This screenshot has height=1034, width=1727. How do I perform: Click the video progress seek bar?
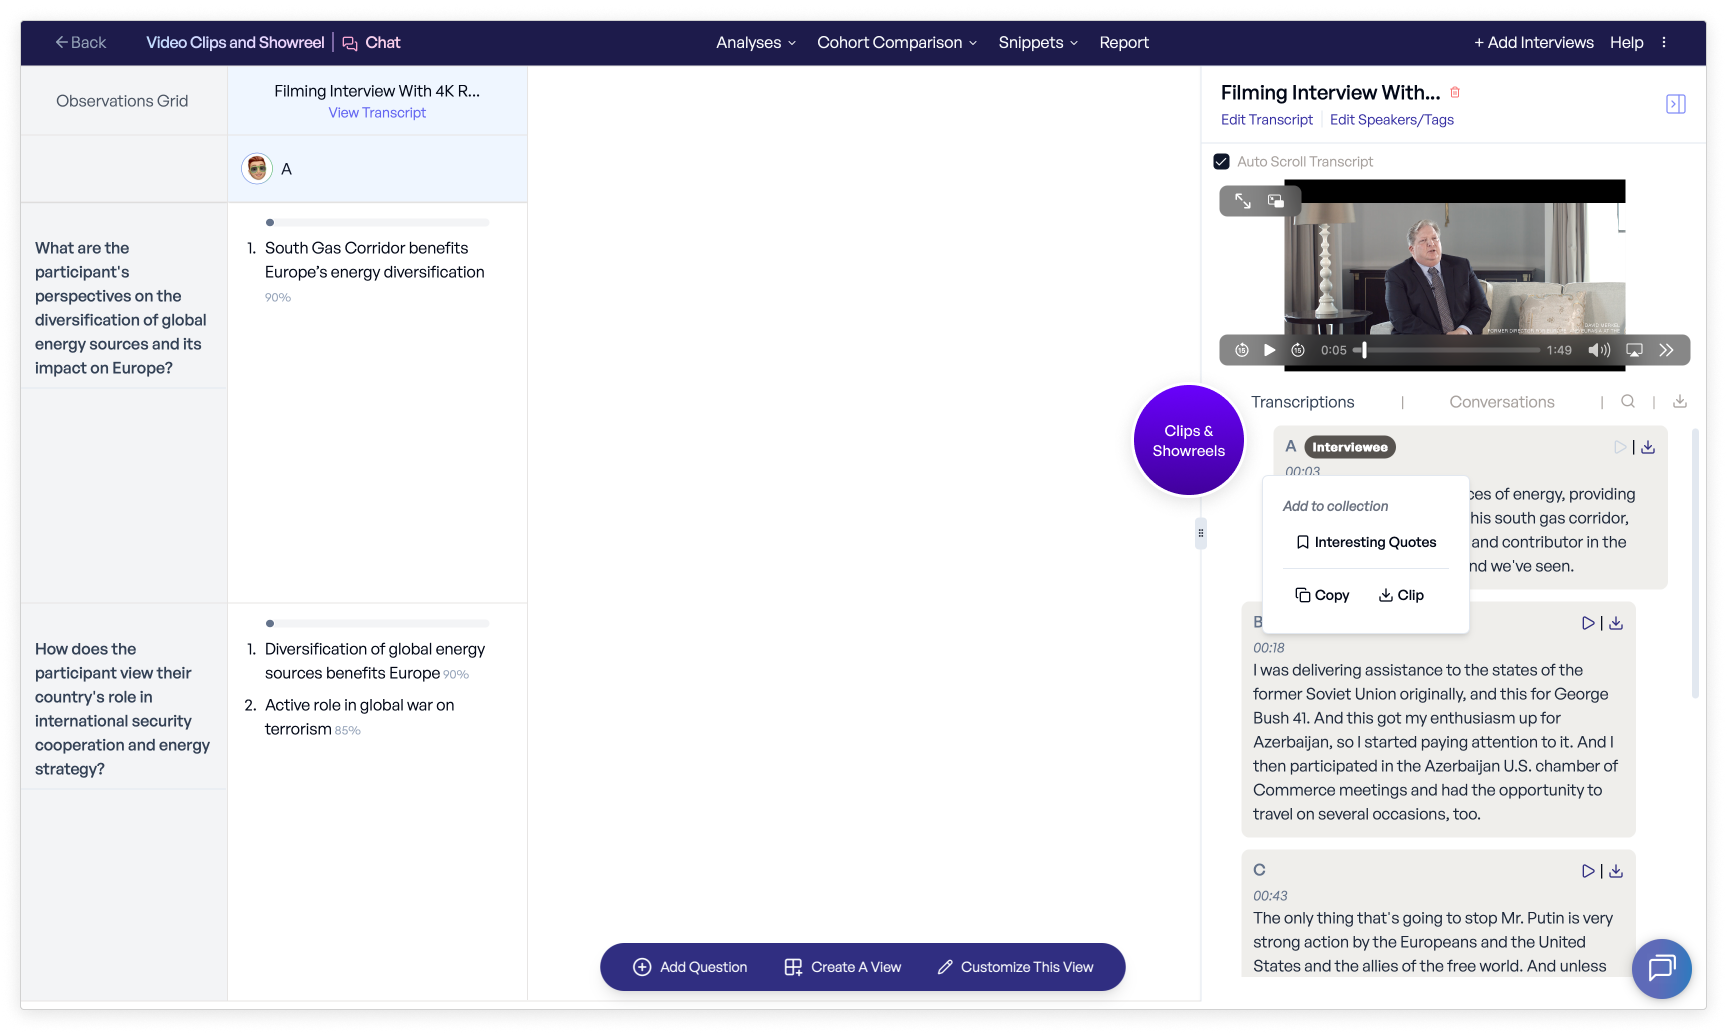1450,350
